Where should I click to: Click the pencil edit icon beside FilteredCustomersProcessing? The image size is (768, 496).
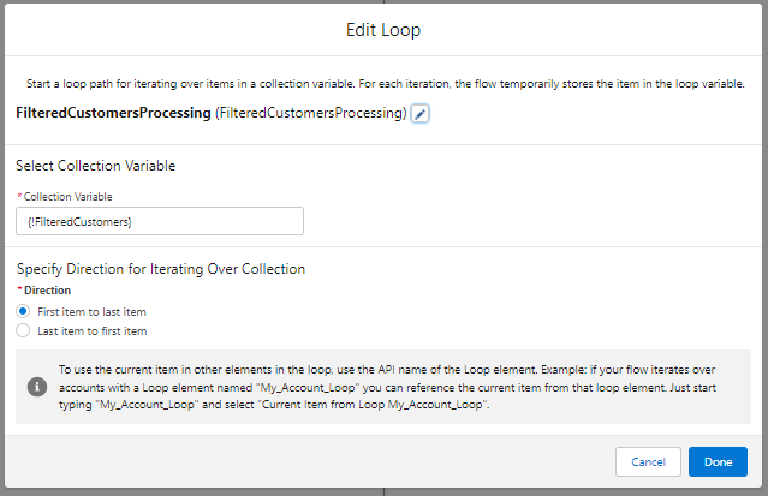420,114
